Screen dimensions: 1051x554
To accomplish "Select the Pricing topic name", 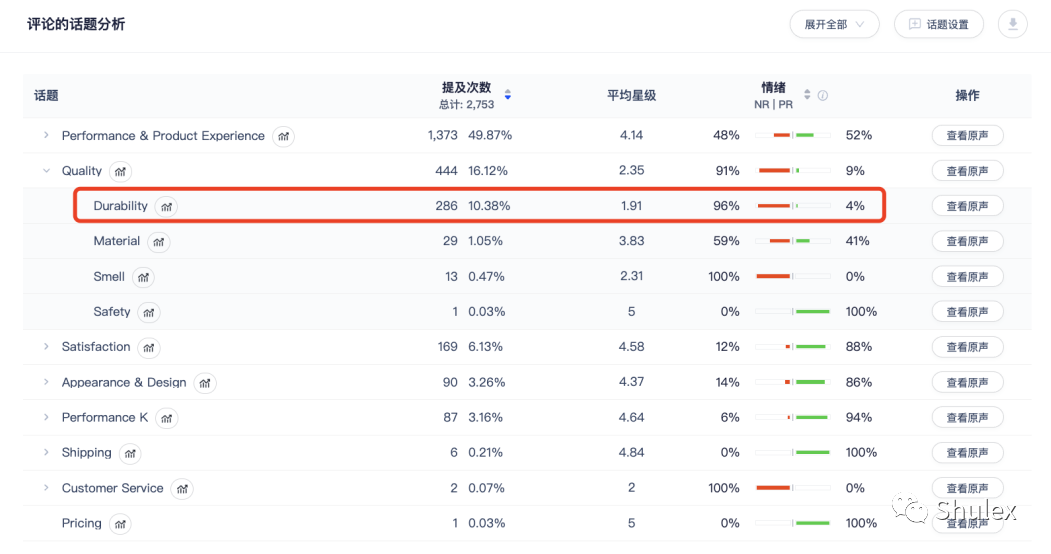I will click(x=82, y=523).
